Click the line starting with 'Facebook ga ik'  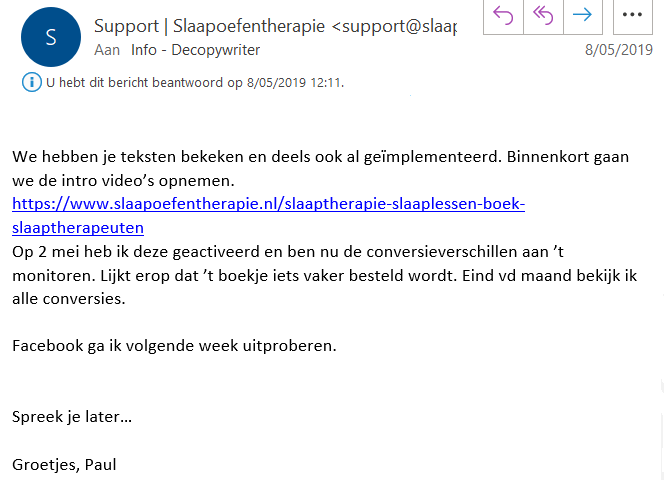(174, 345)
